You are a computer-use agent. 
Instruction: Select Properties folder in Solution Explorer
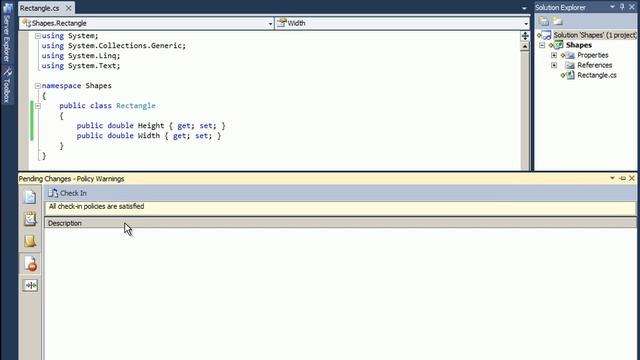[x=593, y=55]
